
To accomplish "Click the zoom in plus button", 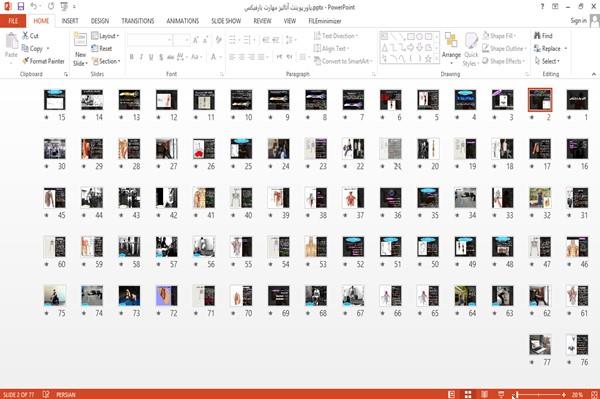I will 564,394.
